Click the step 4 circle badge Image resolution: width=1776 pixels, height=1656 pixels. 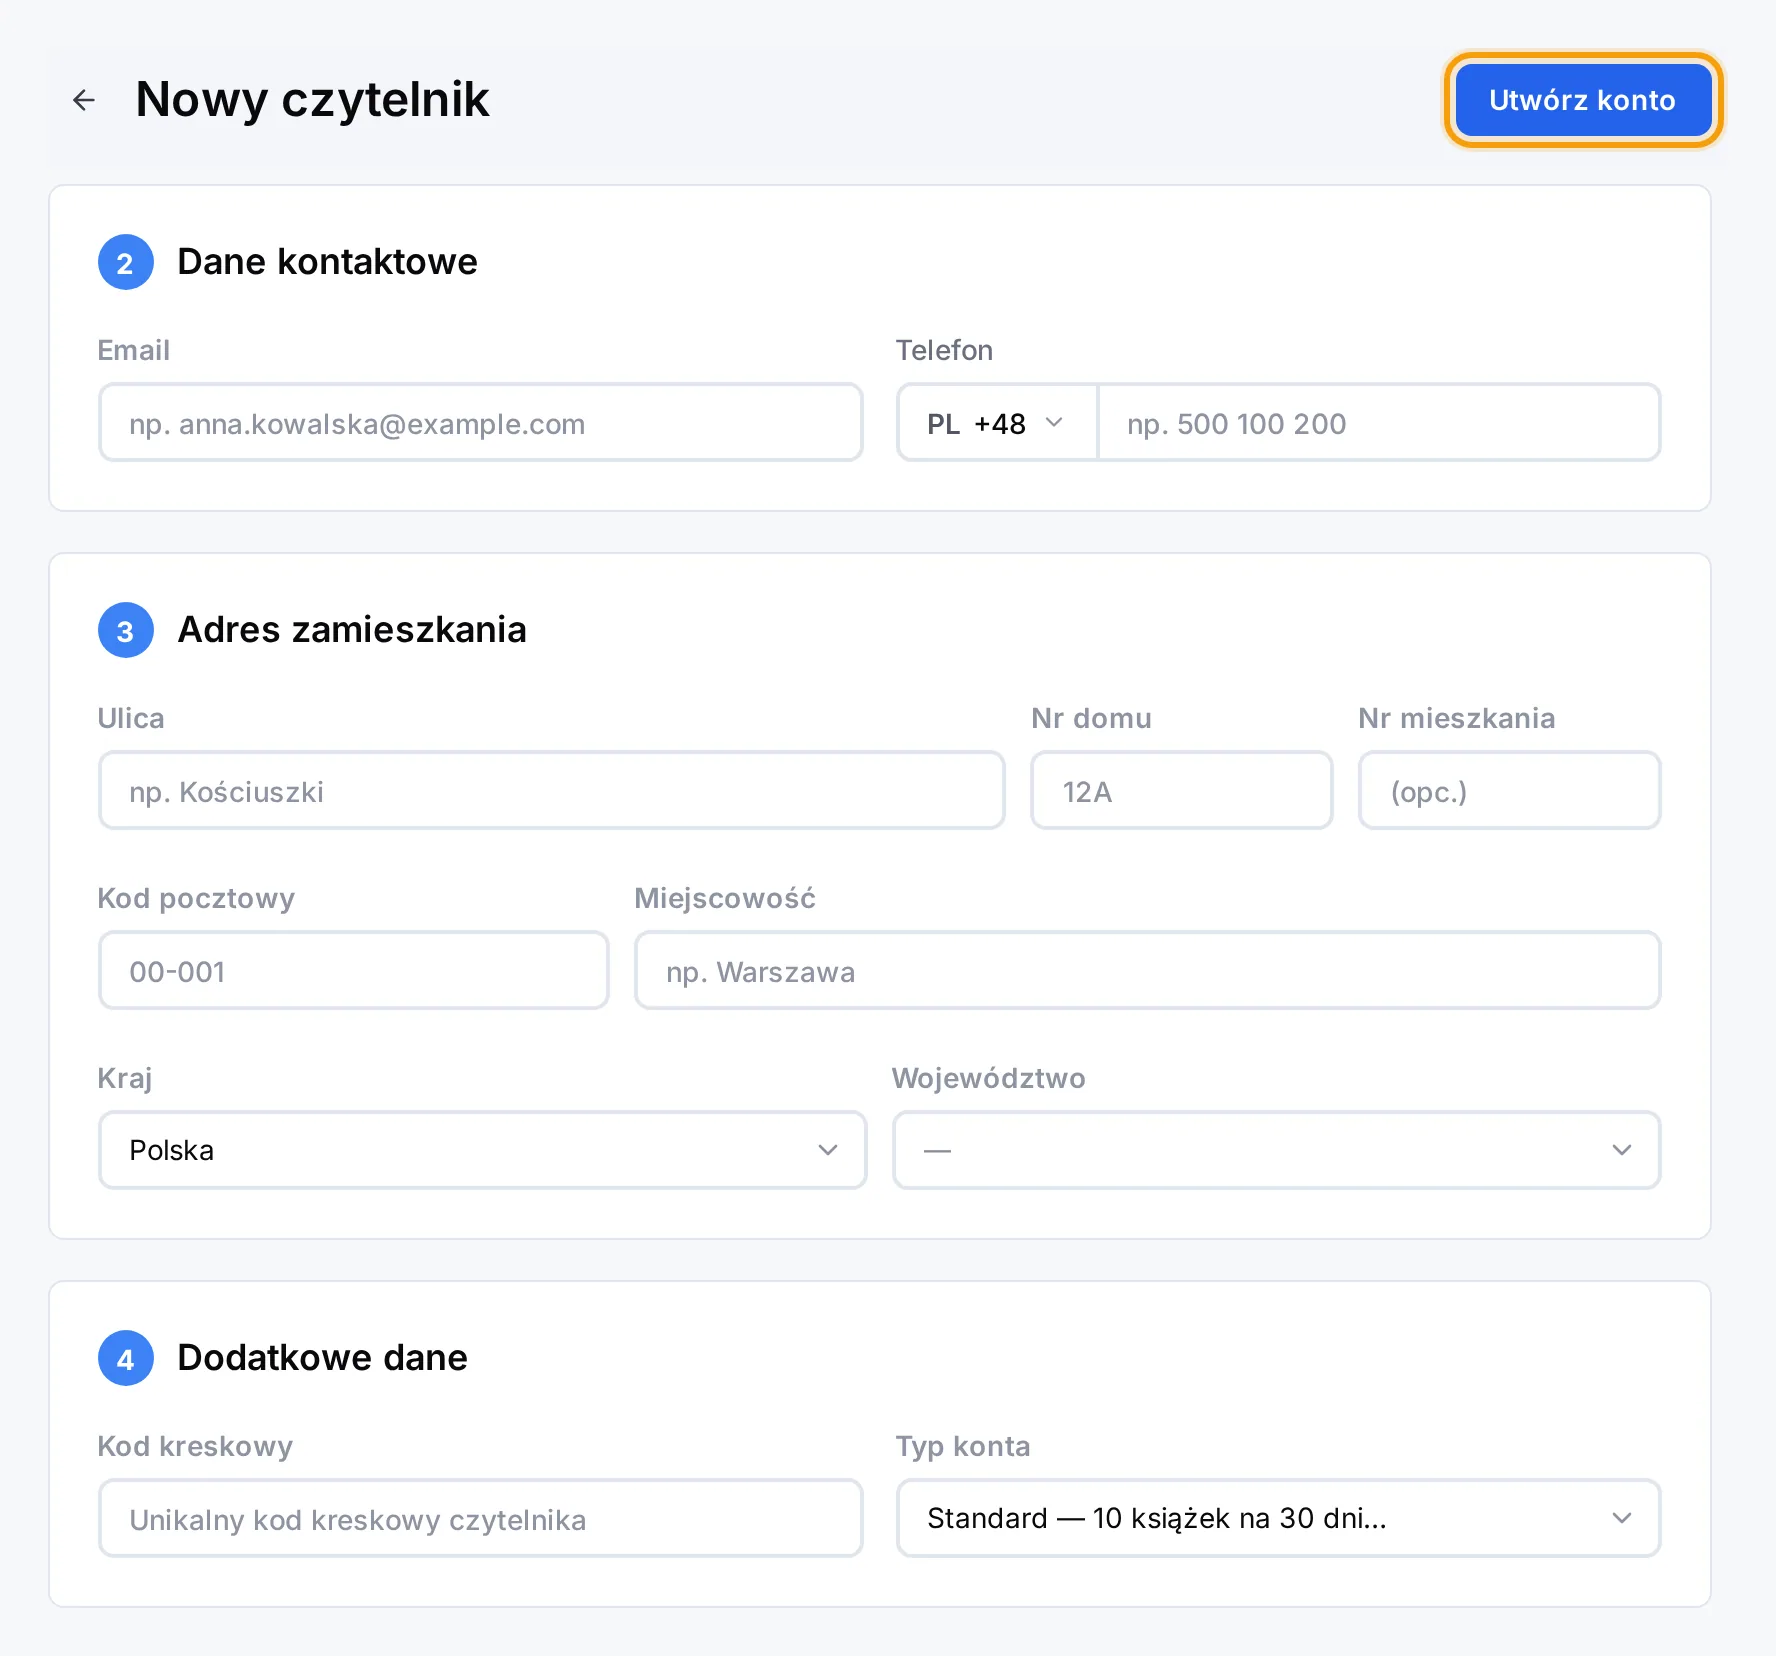(126, 1358)
